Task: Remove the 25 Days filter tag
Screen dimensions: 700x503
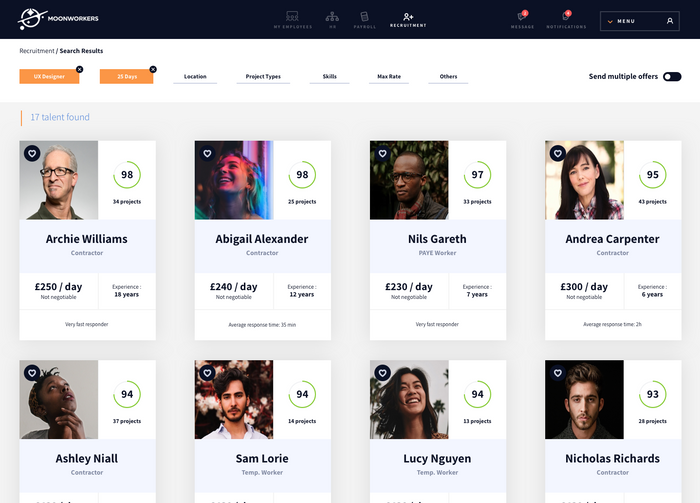Action: [153, 69]
